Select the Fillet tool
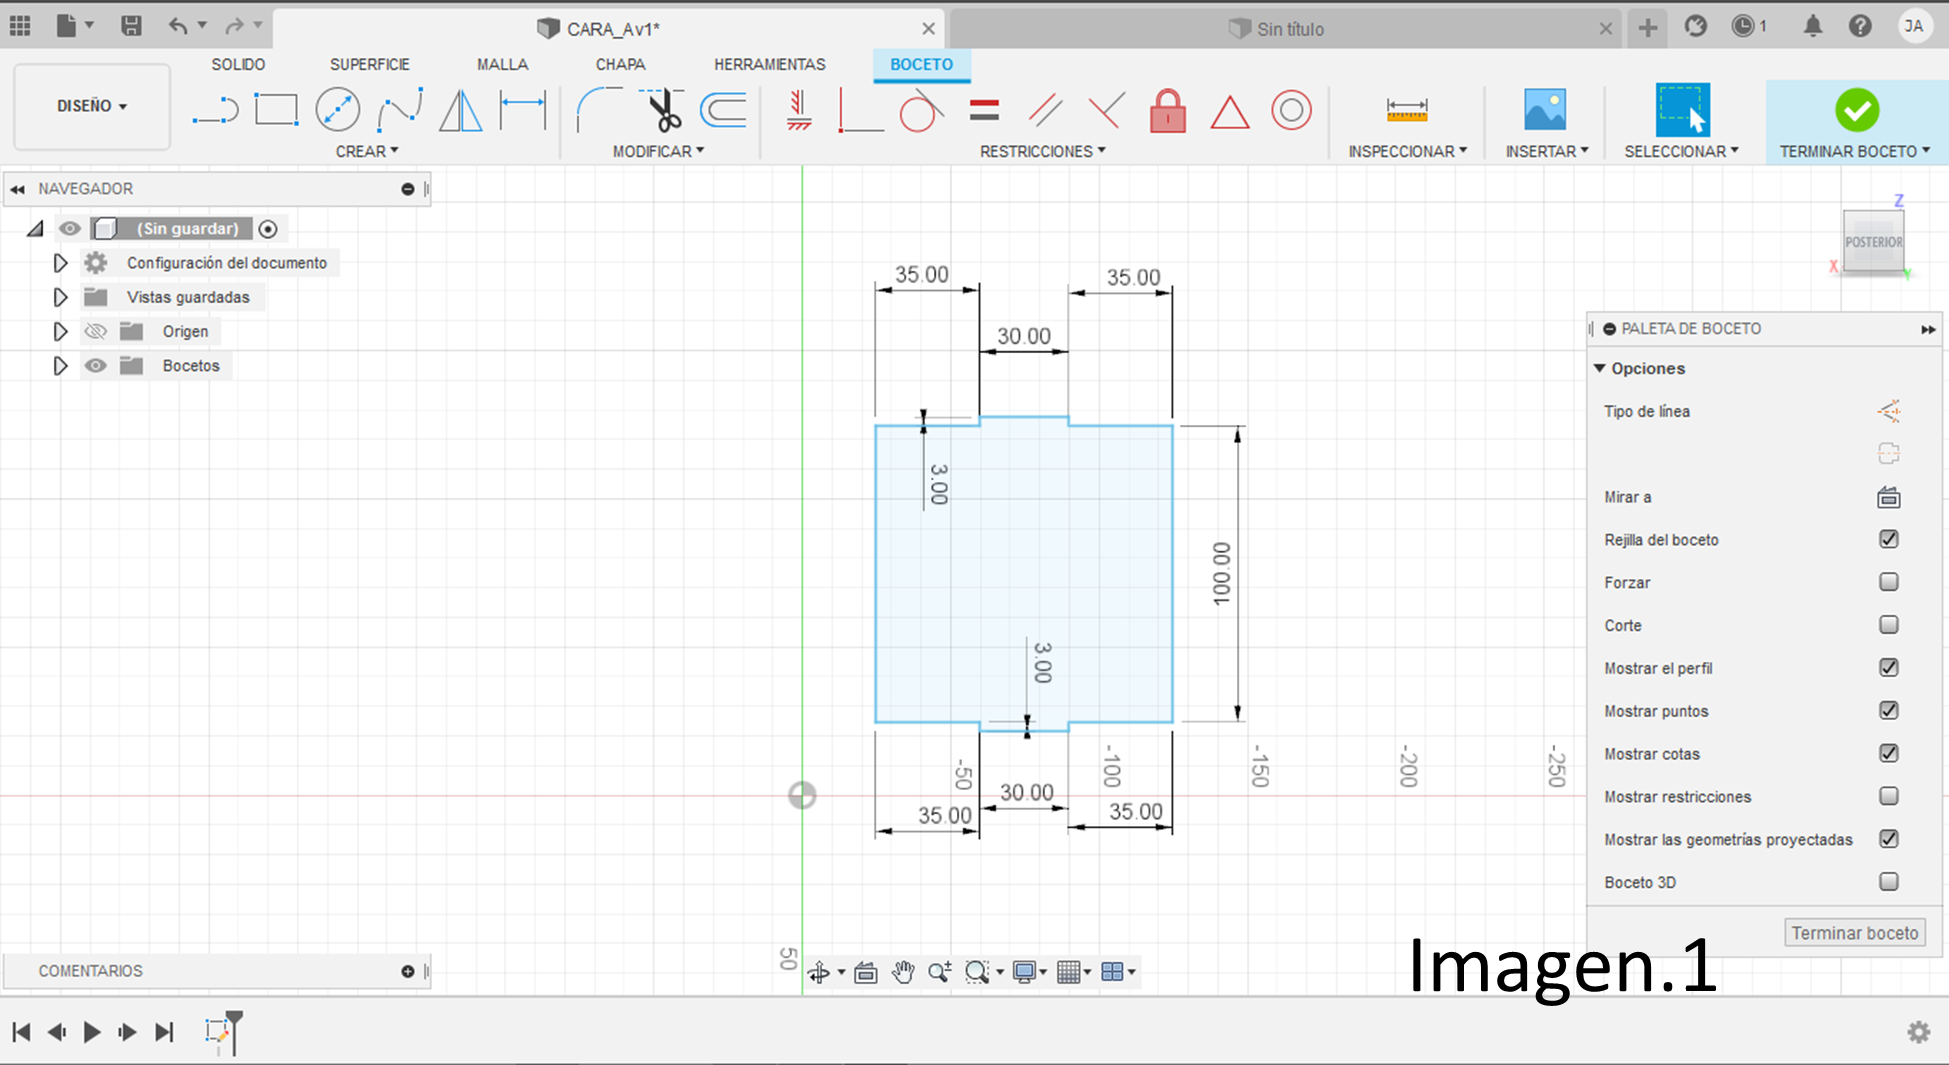The width and height of the screenshot is (1949, 1065). click(599, 110)
